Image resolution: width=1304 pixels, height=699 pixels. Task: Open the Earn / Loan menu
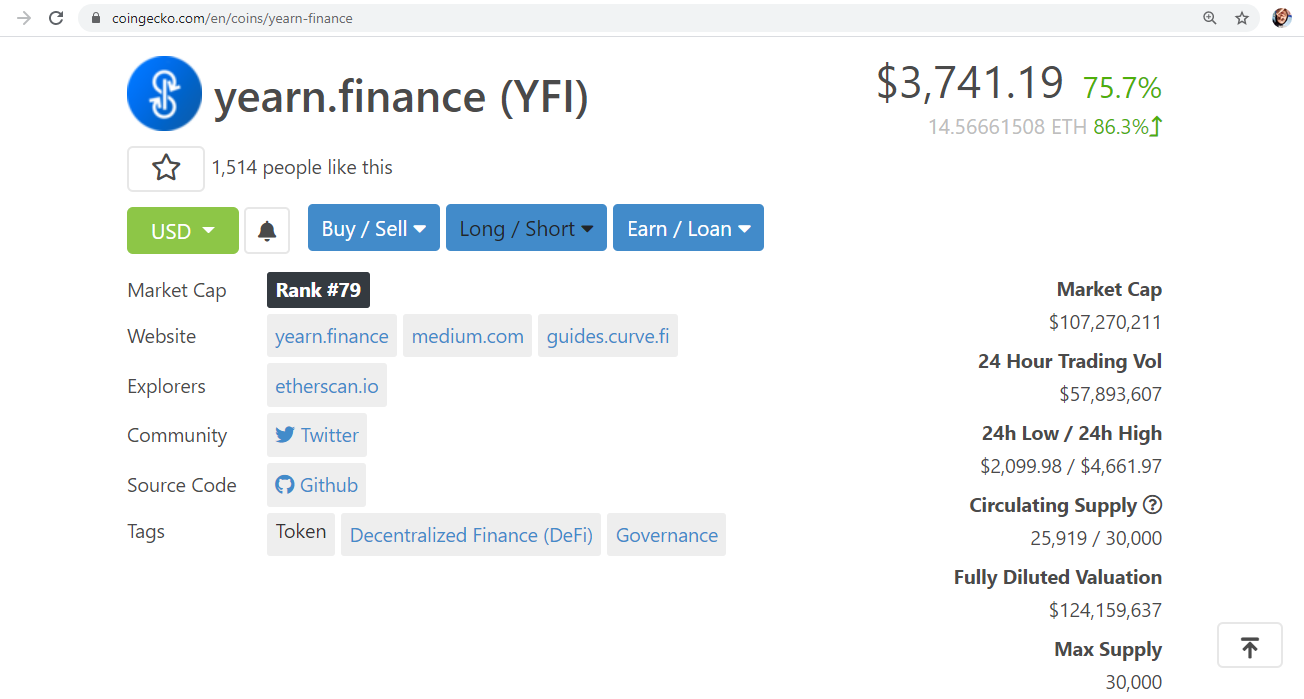pyautogui.click(x=688, y=228)
